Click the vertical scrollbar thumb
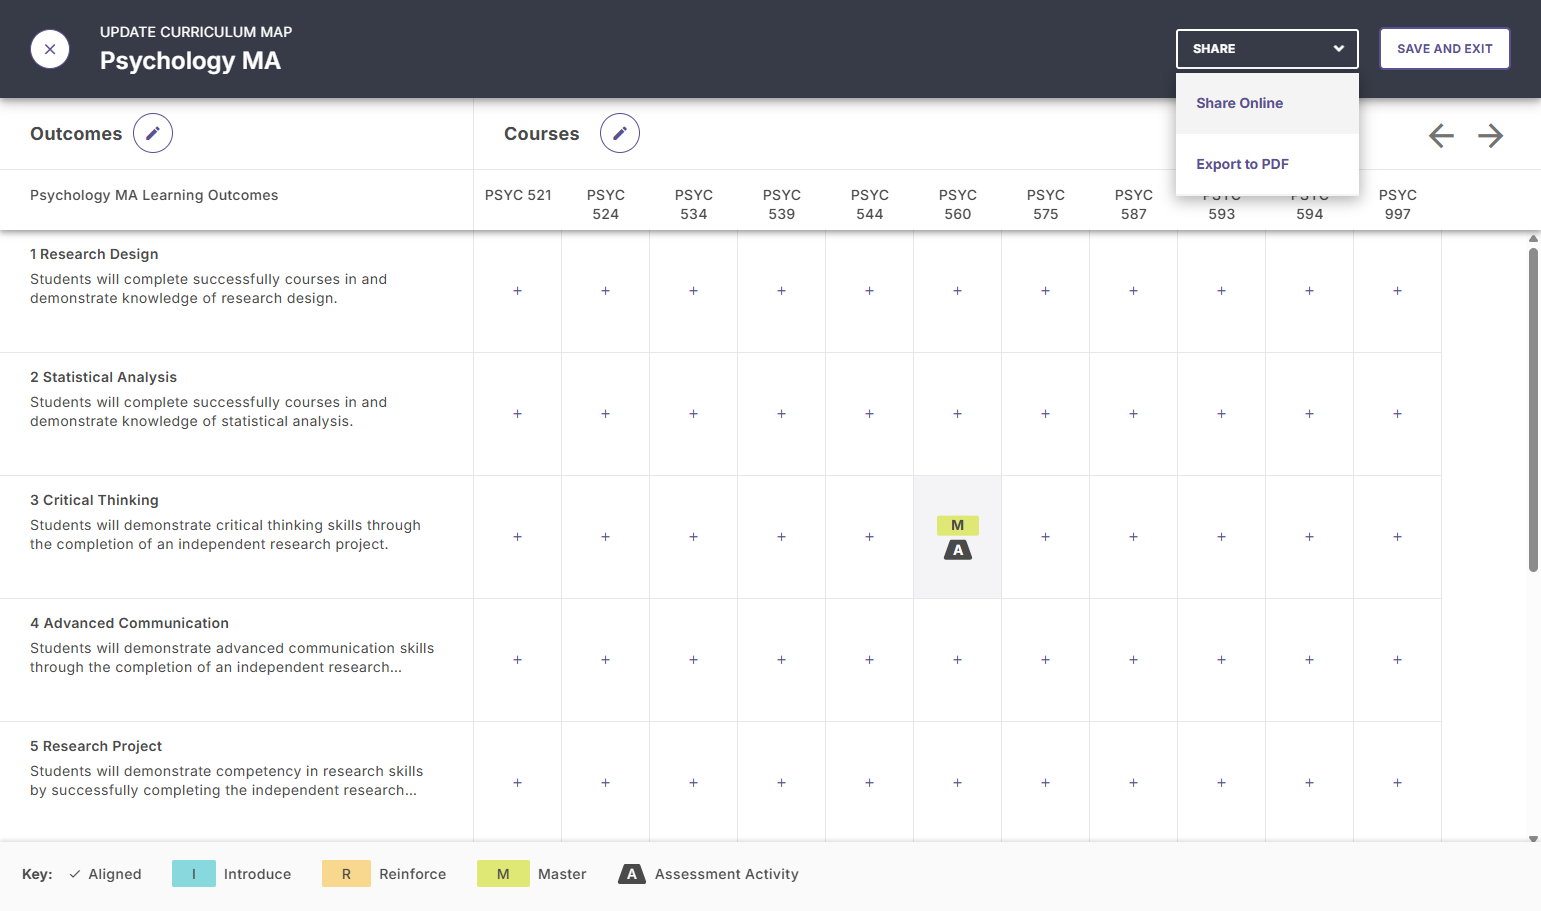Image resolution: width=1541 pixels, height=911 pixels. 1533,410
